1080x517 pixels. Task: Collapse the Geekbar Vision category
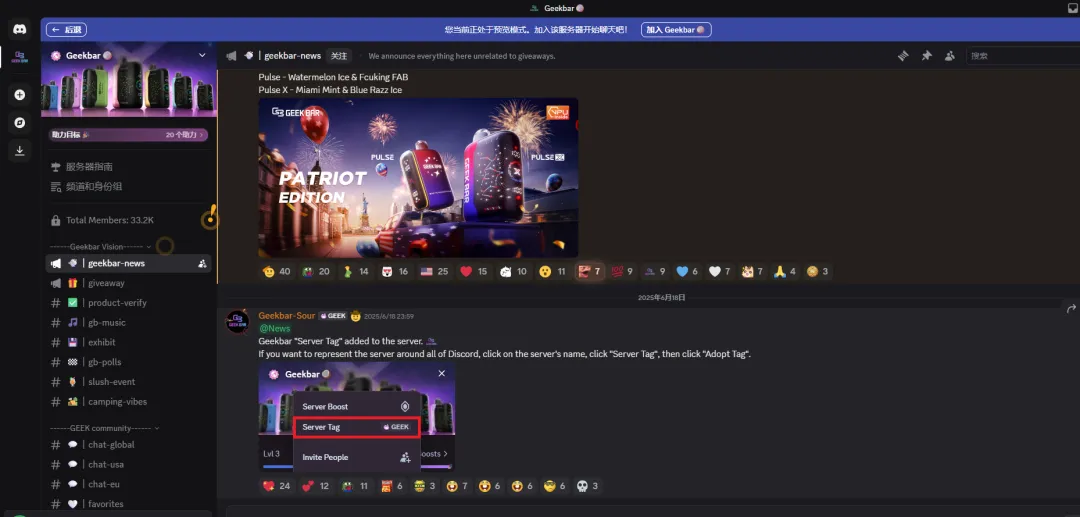click(x=101, y=246)
